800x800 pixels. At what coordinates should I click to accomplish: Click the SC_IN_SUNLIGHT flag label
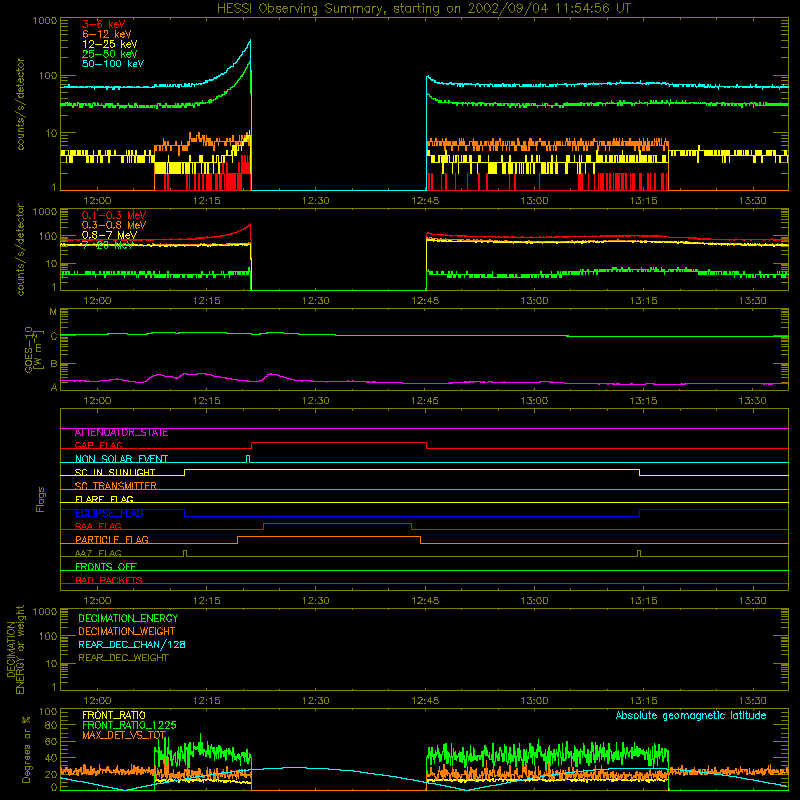(x=115, y=472)
